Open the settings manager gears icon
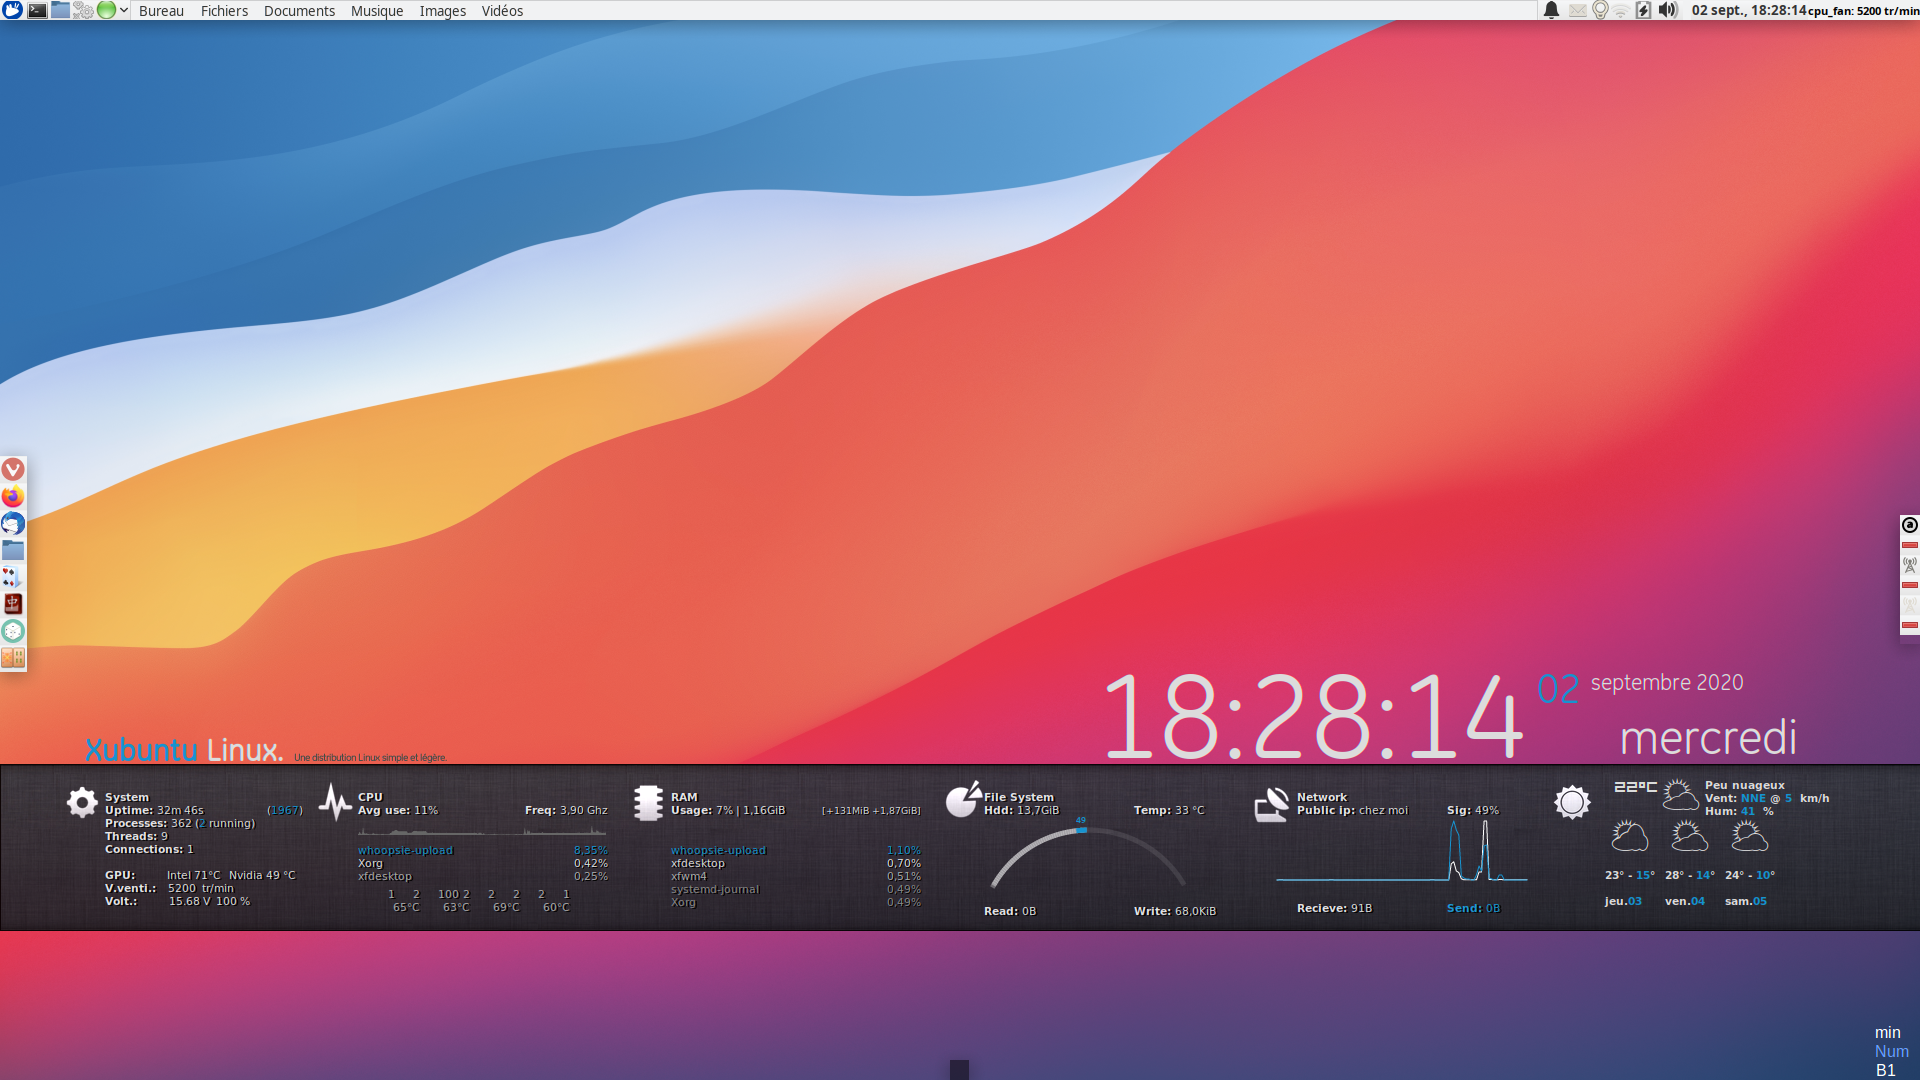Image resolution: width=1920 pixels, height=1080 pixels. click(x=83, y=10)
